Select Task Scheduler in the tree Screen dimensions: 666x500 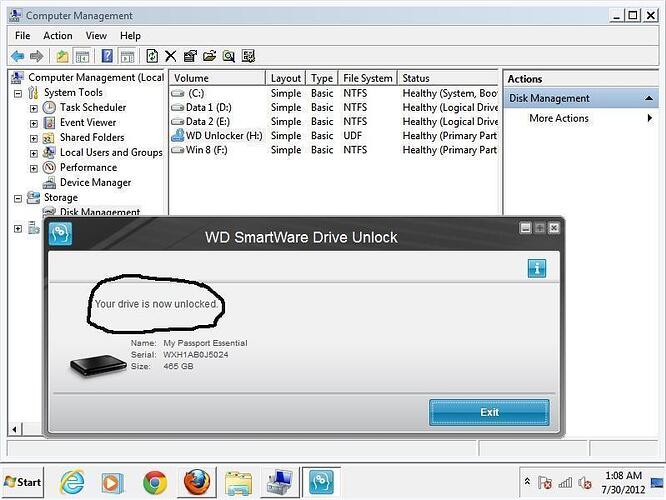(x=93, y=107)
